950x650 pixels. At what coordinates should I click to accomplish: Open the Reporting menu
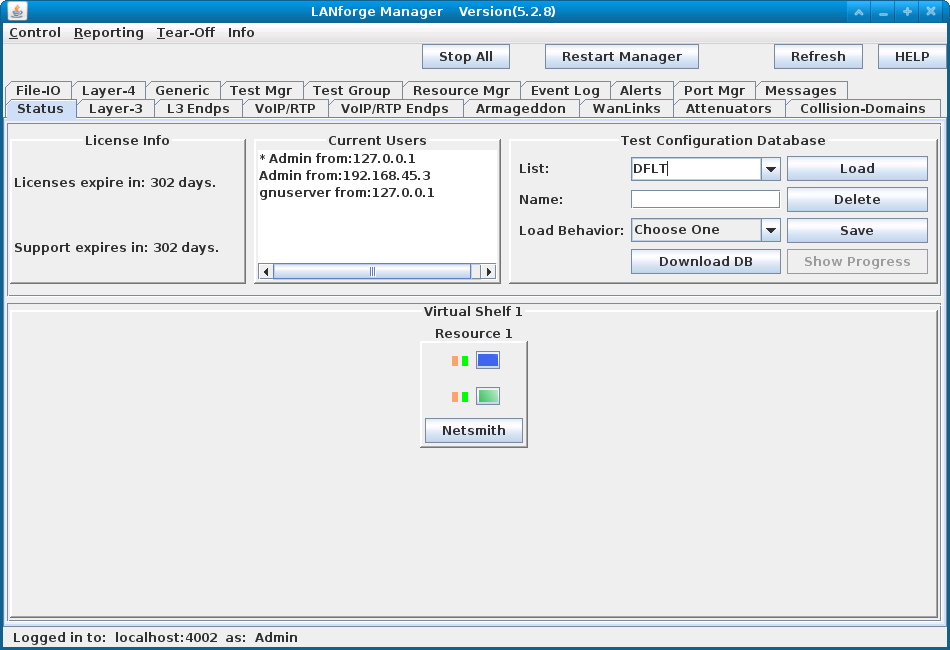[x=108, y=33]
